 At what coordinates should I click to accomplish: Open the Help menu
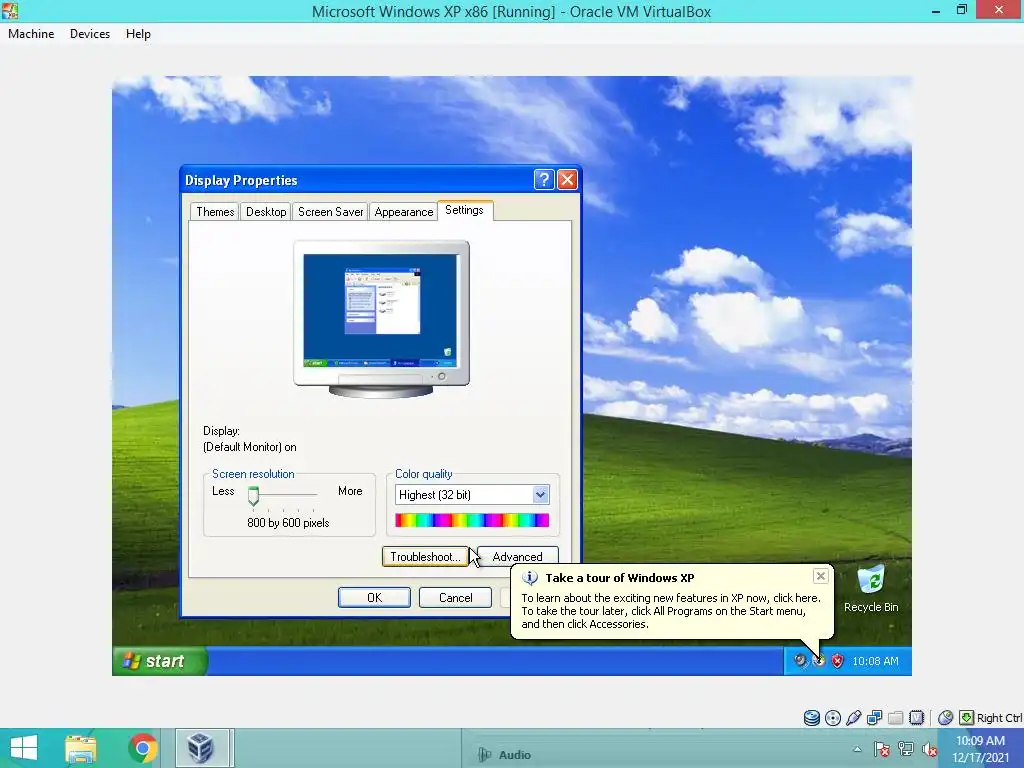pyautogui.click(x=138, y=34)
